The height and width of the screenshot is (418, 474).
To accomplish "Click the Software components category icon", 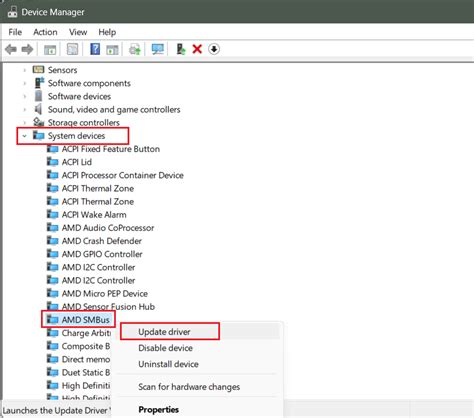I will 39,83.
